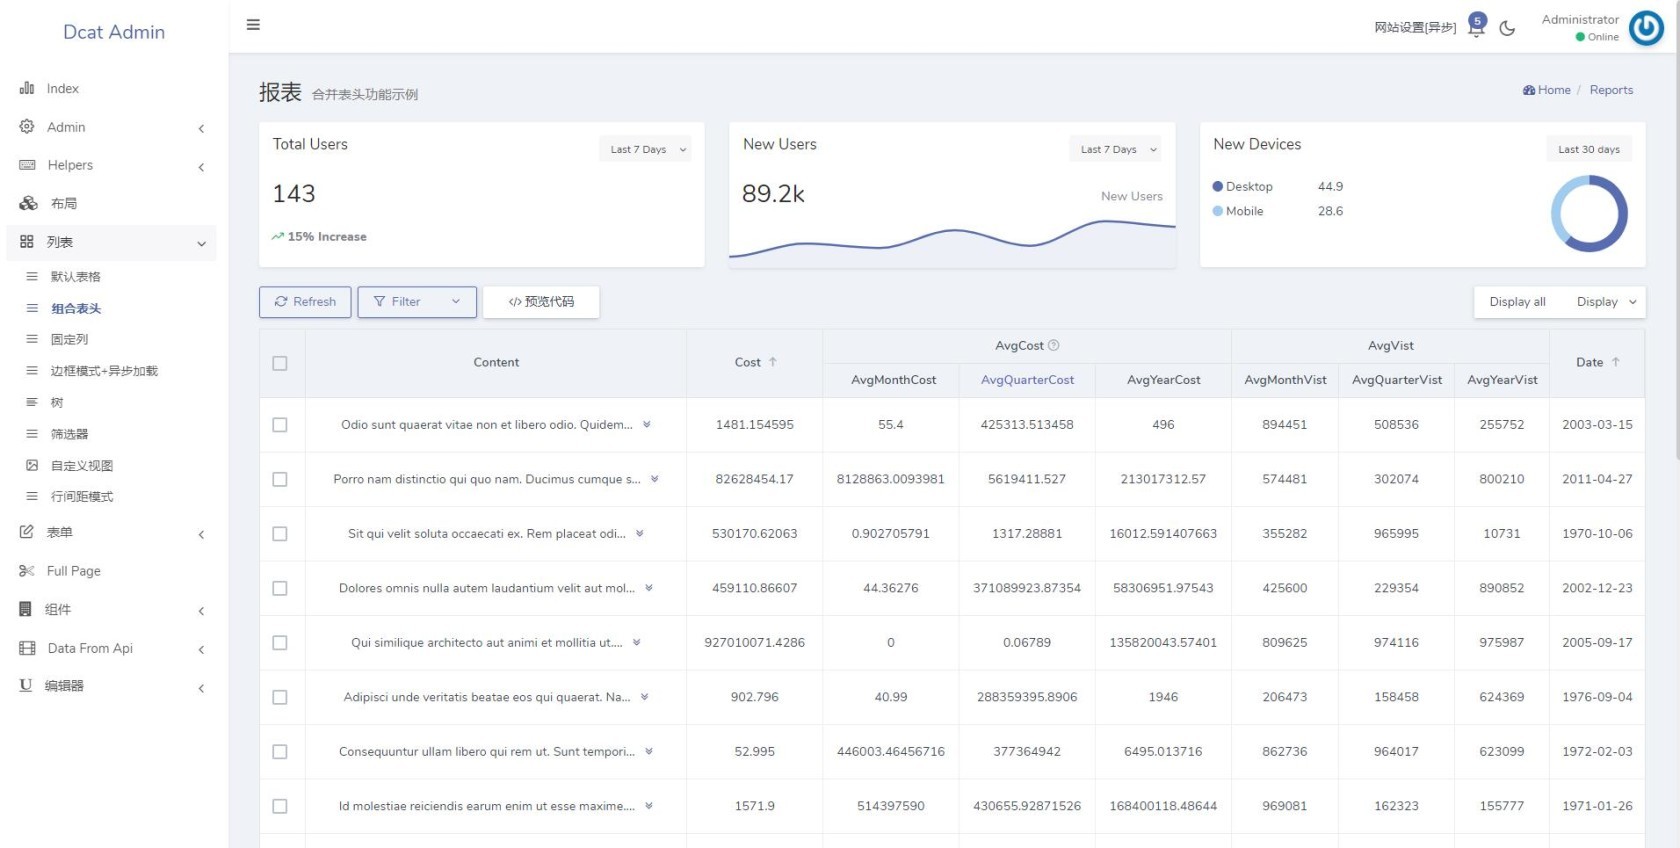Open the notification bell icon
This screenshot has height=848, width=1680.
pyautogui.click(x=1475, y=27)
